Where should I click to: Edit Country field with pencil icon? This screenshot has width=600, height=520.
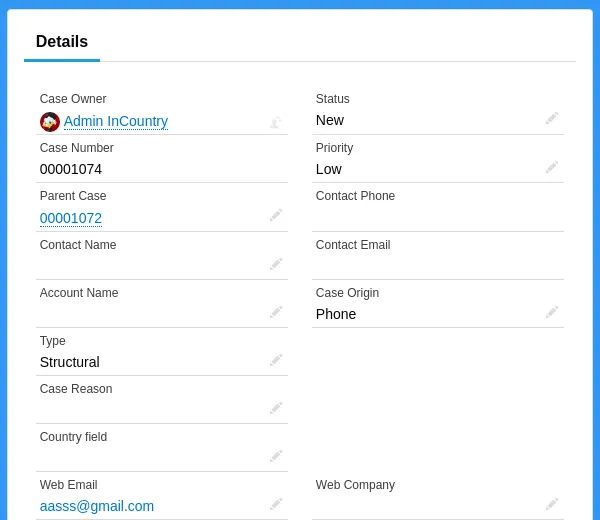[276, 456]
